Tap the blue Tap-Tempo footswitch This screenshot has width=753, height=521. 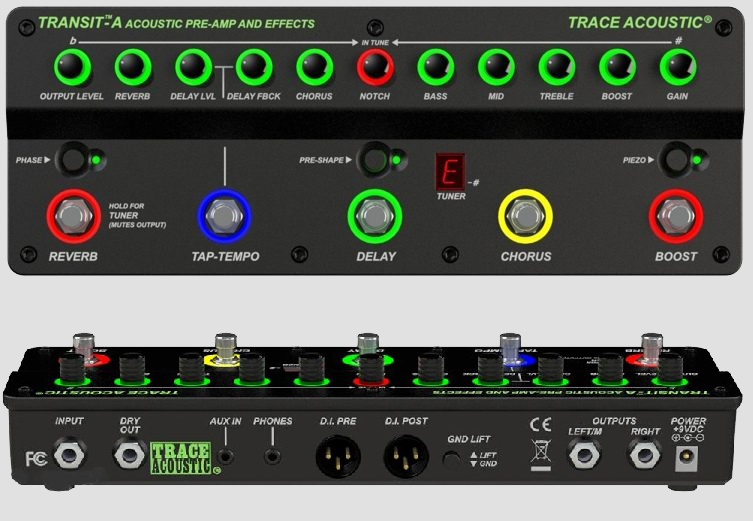coord(224,215)
